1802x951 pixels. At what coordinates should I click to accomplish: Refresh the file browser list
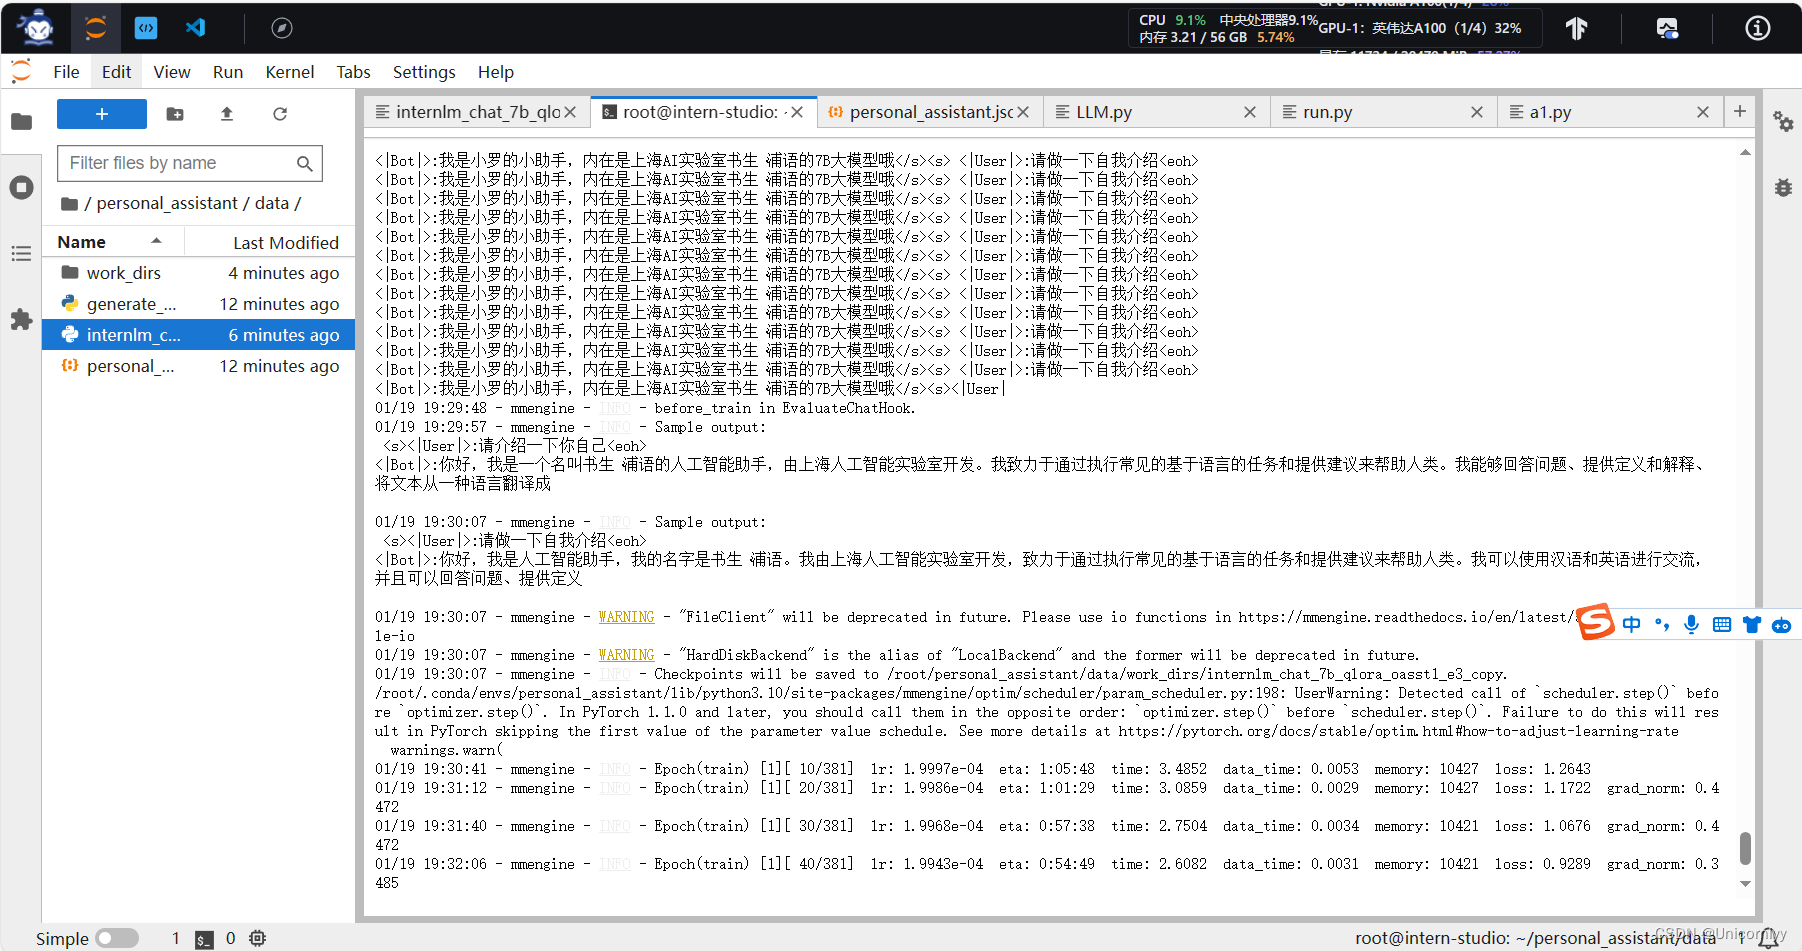point(280,114)
